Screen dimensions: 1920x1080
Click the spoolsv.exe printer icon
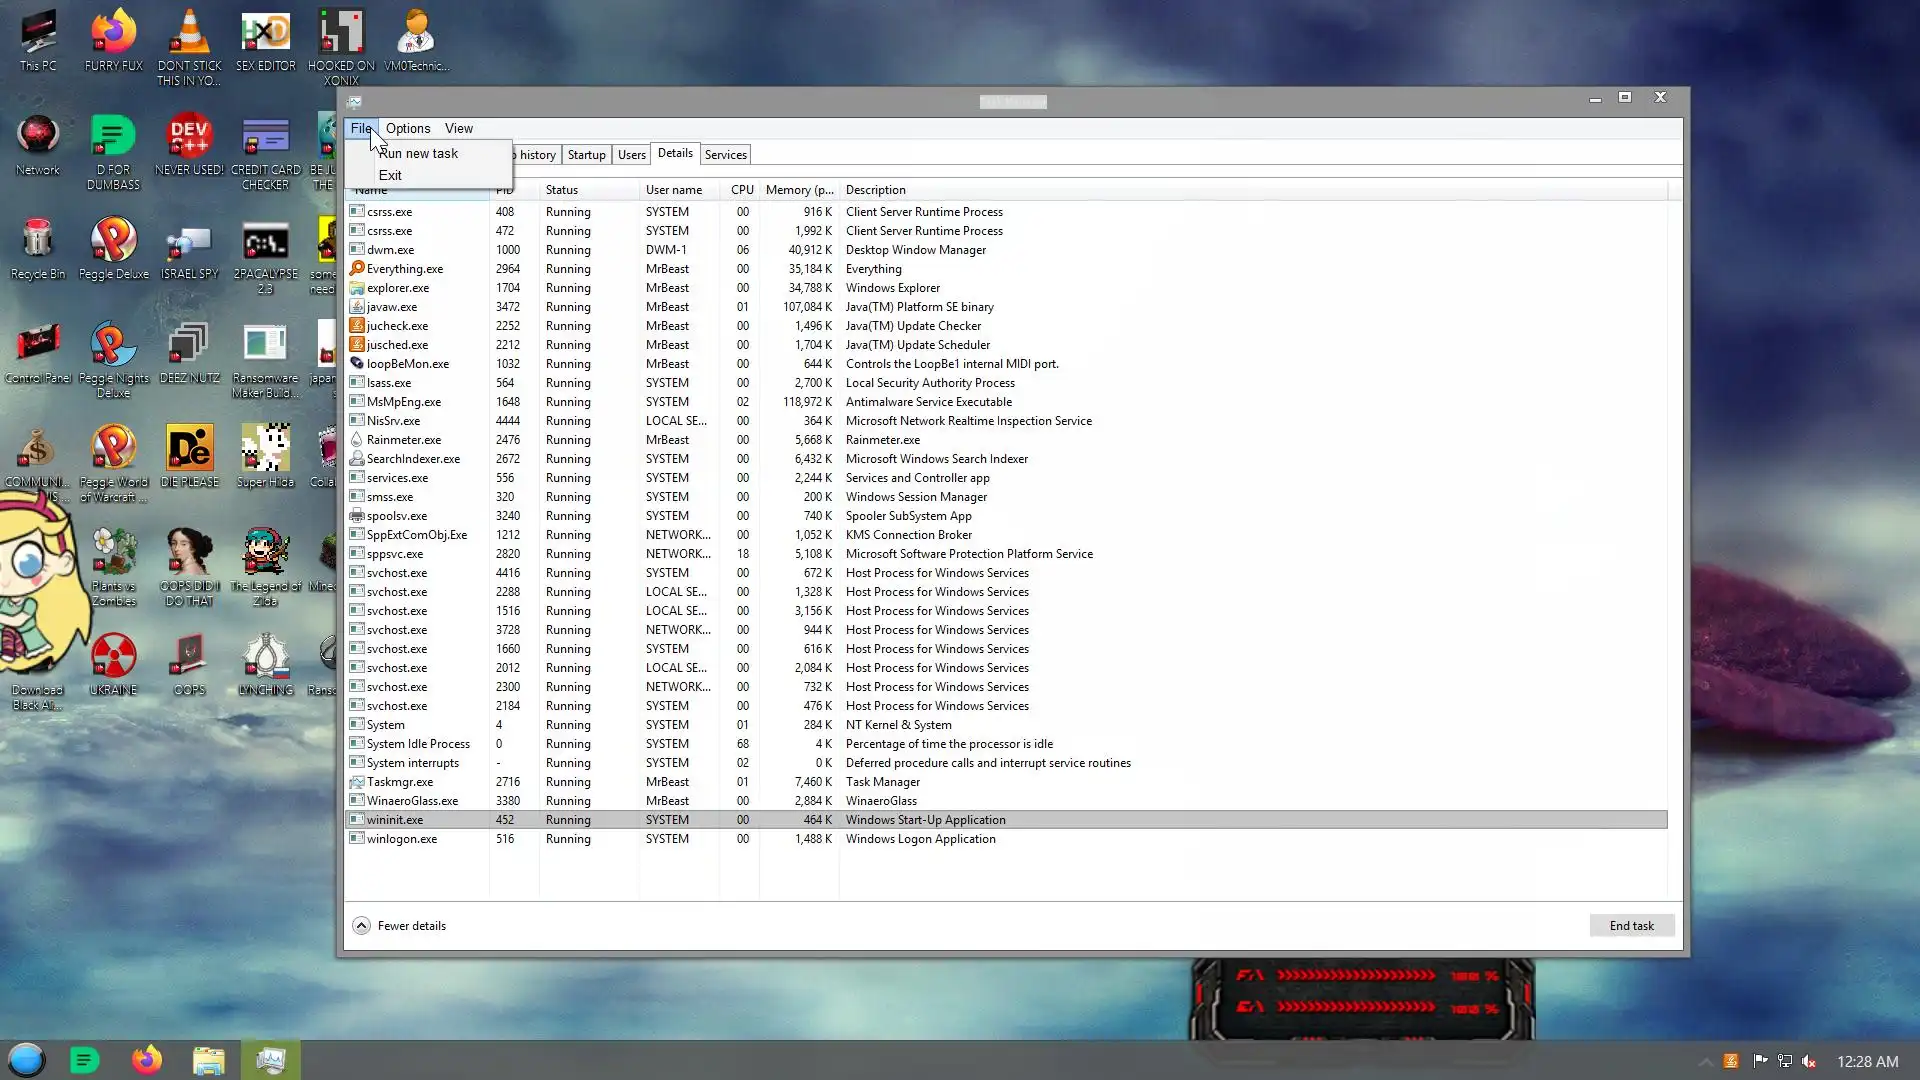point(356,516)
